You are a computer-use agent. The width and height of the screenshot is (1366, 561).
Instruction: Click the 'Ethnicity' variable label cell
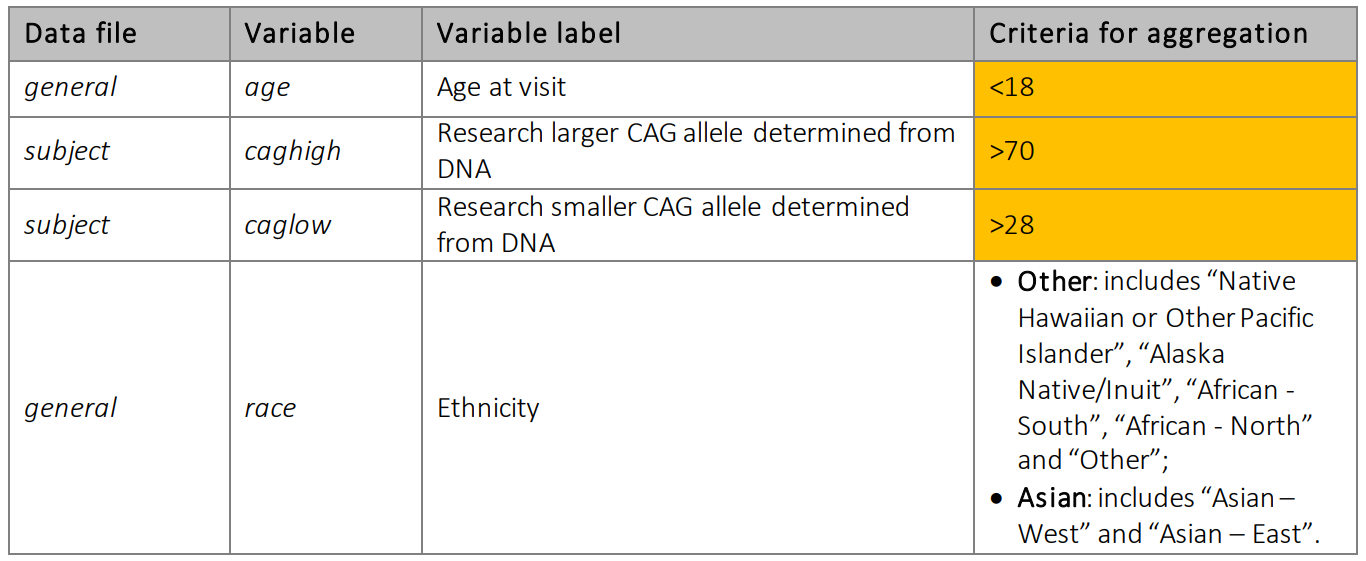[697, 407]
